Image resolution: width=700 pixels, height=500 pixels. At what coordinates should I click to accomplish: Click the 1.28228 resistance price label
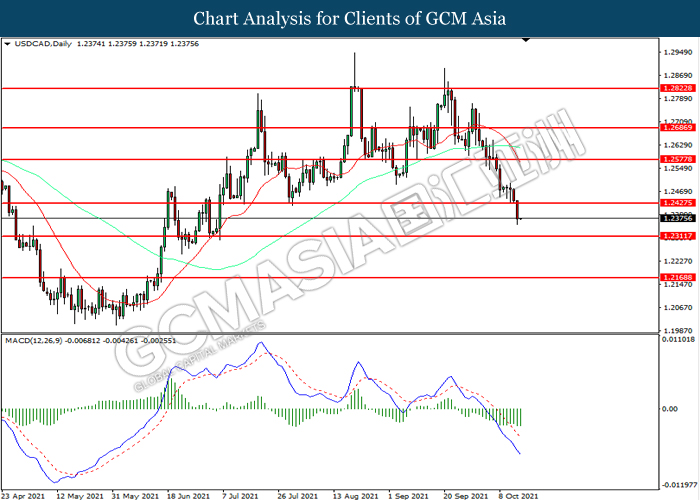(677, 88)
